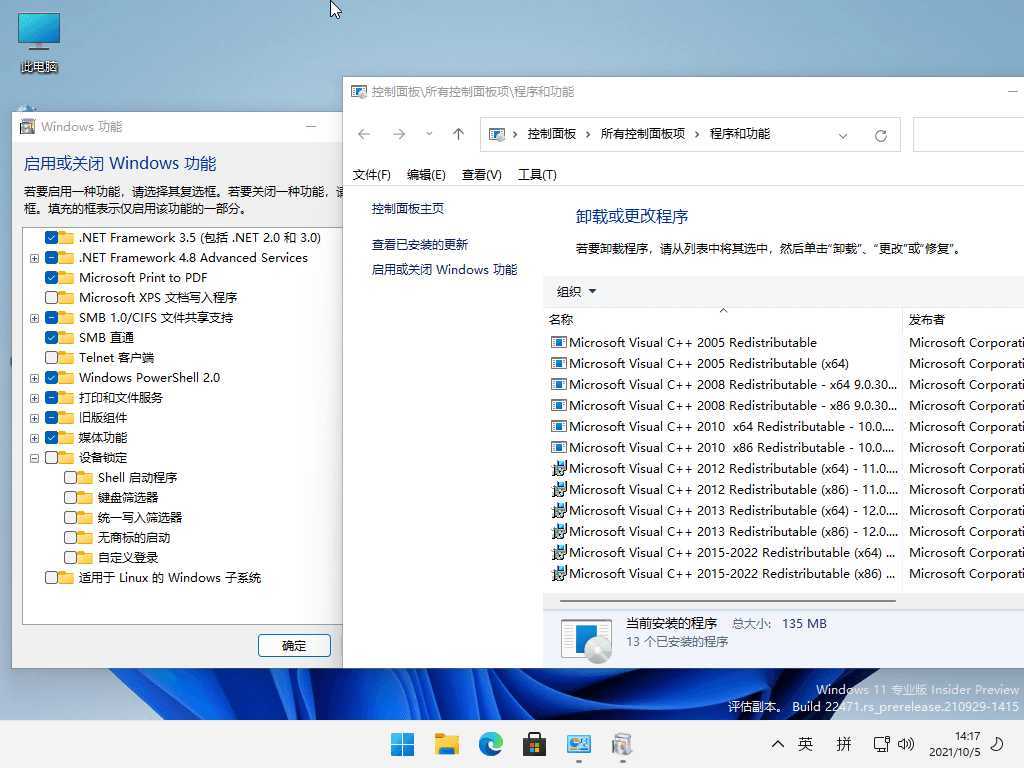Viewport: 1024px width, 768px height.
Task: Open the Start menu on the taskbar
Action: pyautogui.click(x=402, y=744)
